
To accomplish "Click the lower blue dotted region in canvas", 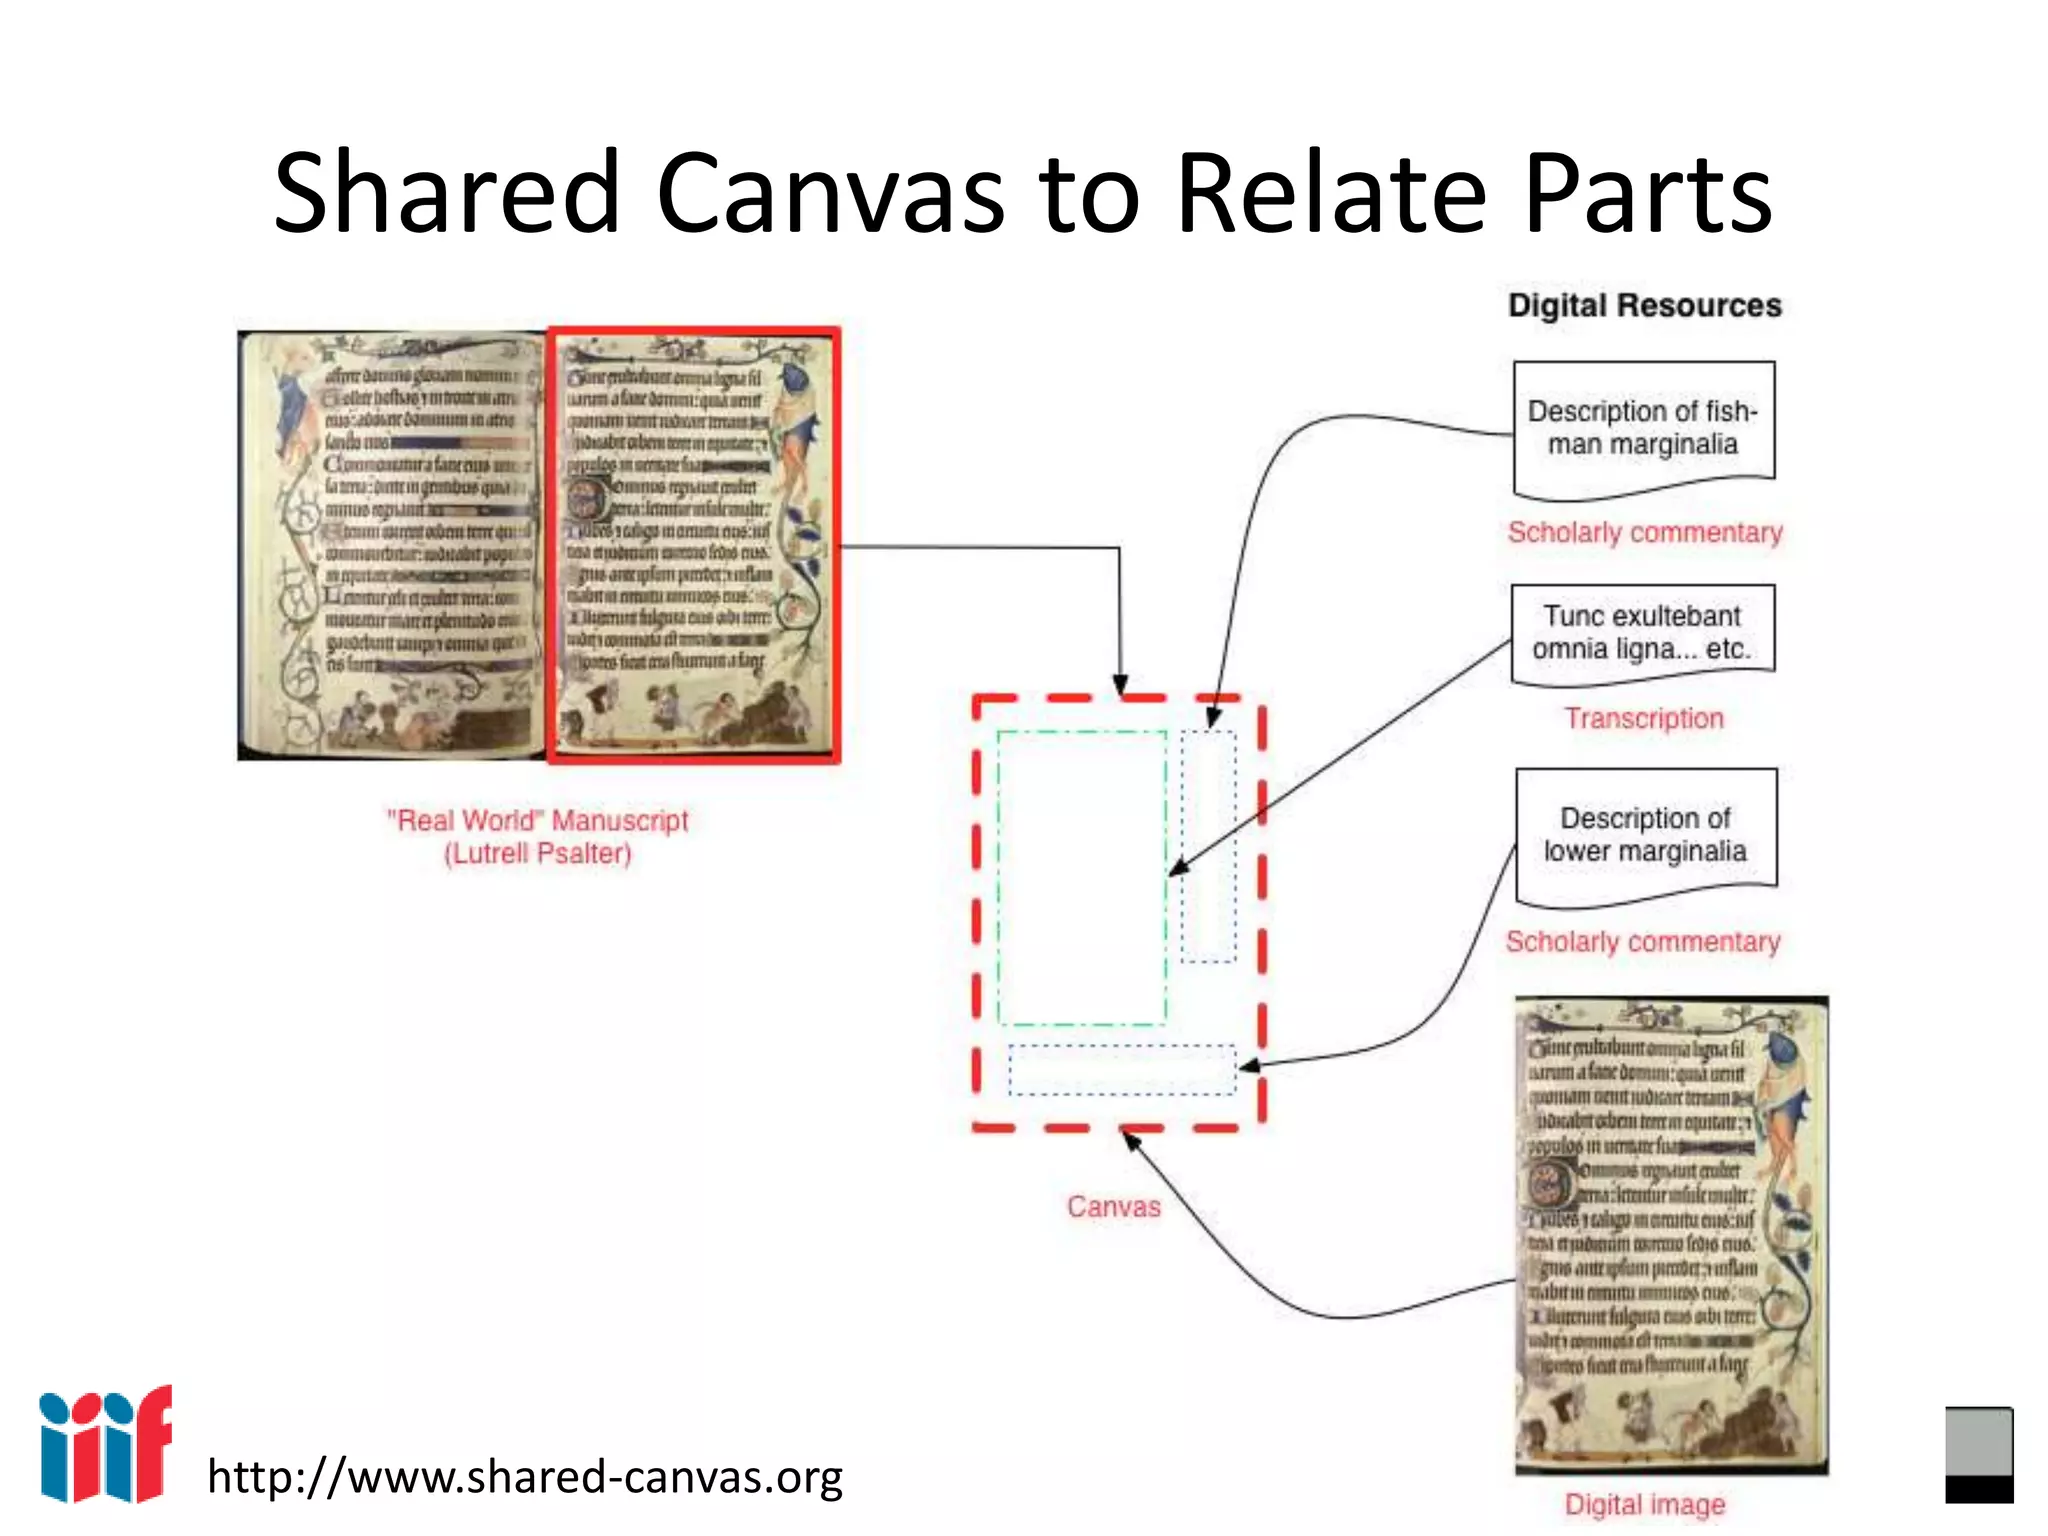I will [x=1122, y=1070].
